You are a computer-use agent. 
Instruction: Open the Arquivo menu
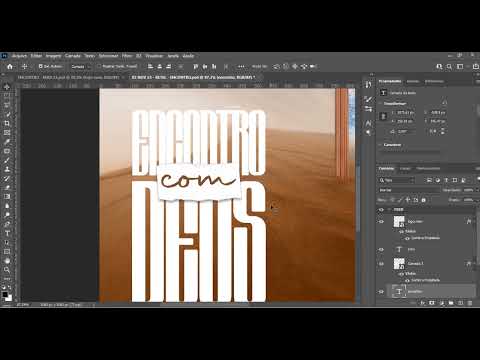[20, 56]
